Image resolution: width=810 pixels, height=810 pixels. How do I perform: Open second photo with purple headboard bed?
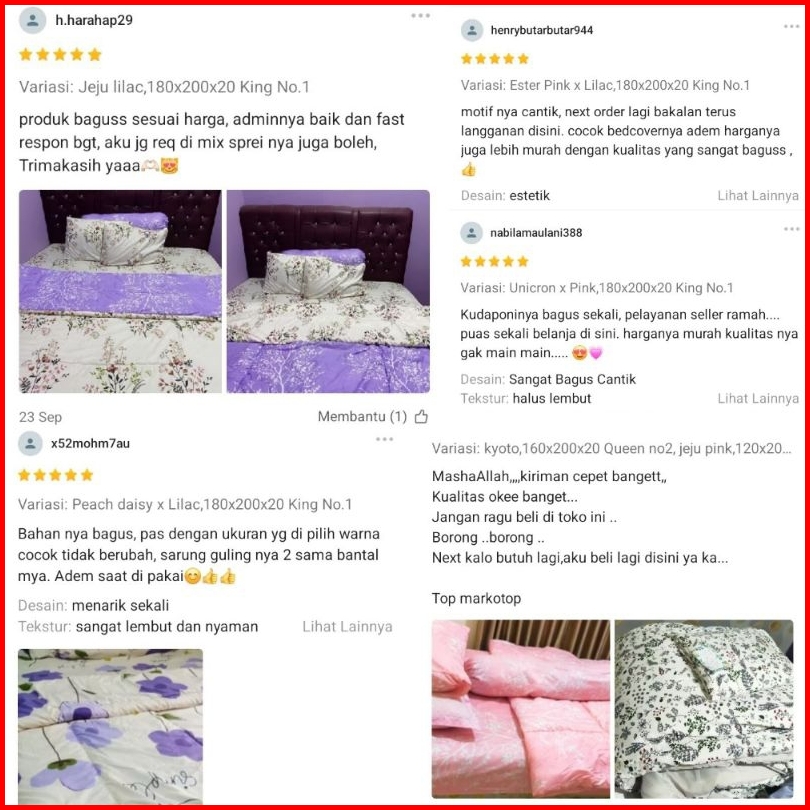pos(328,291)
